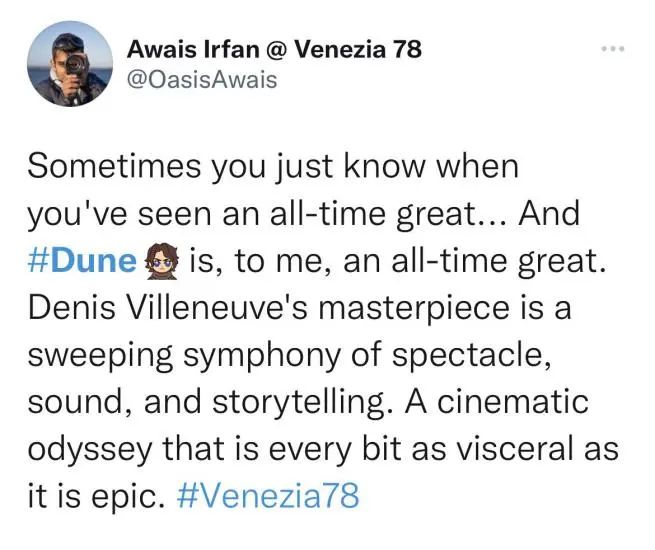Click the word 'spectacle,' in the tweet
The width and height of the screenshot is (655, 550).
click(471, 357)
